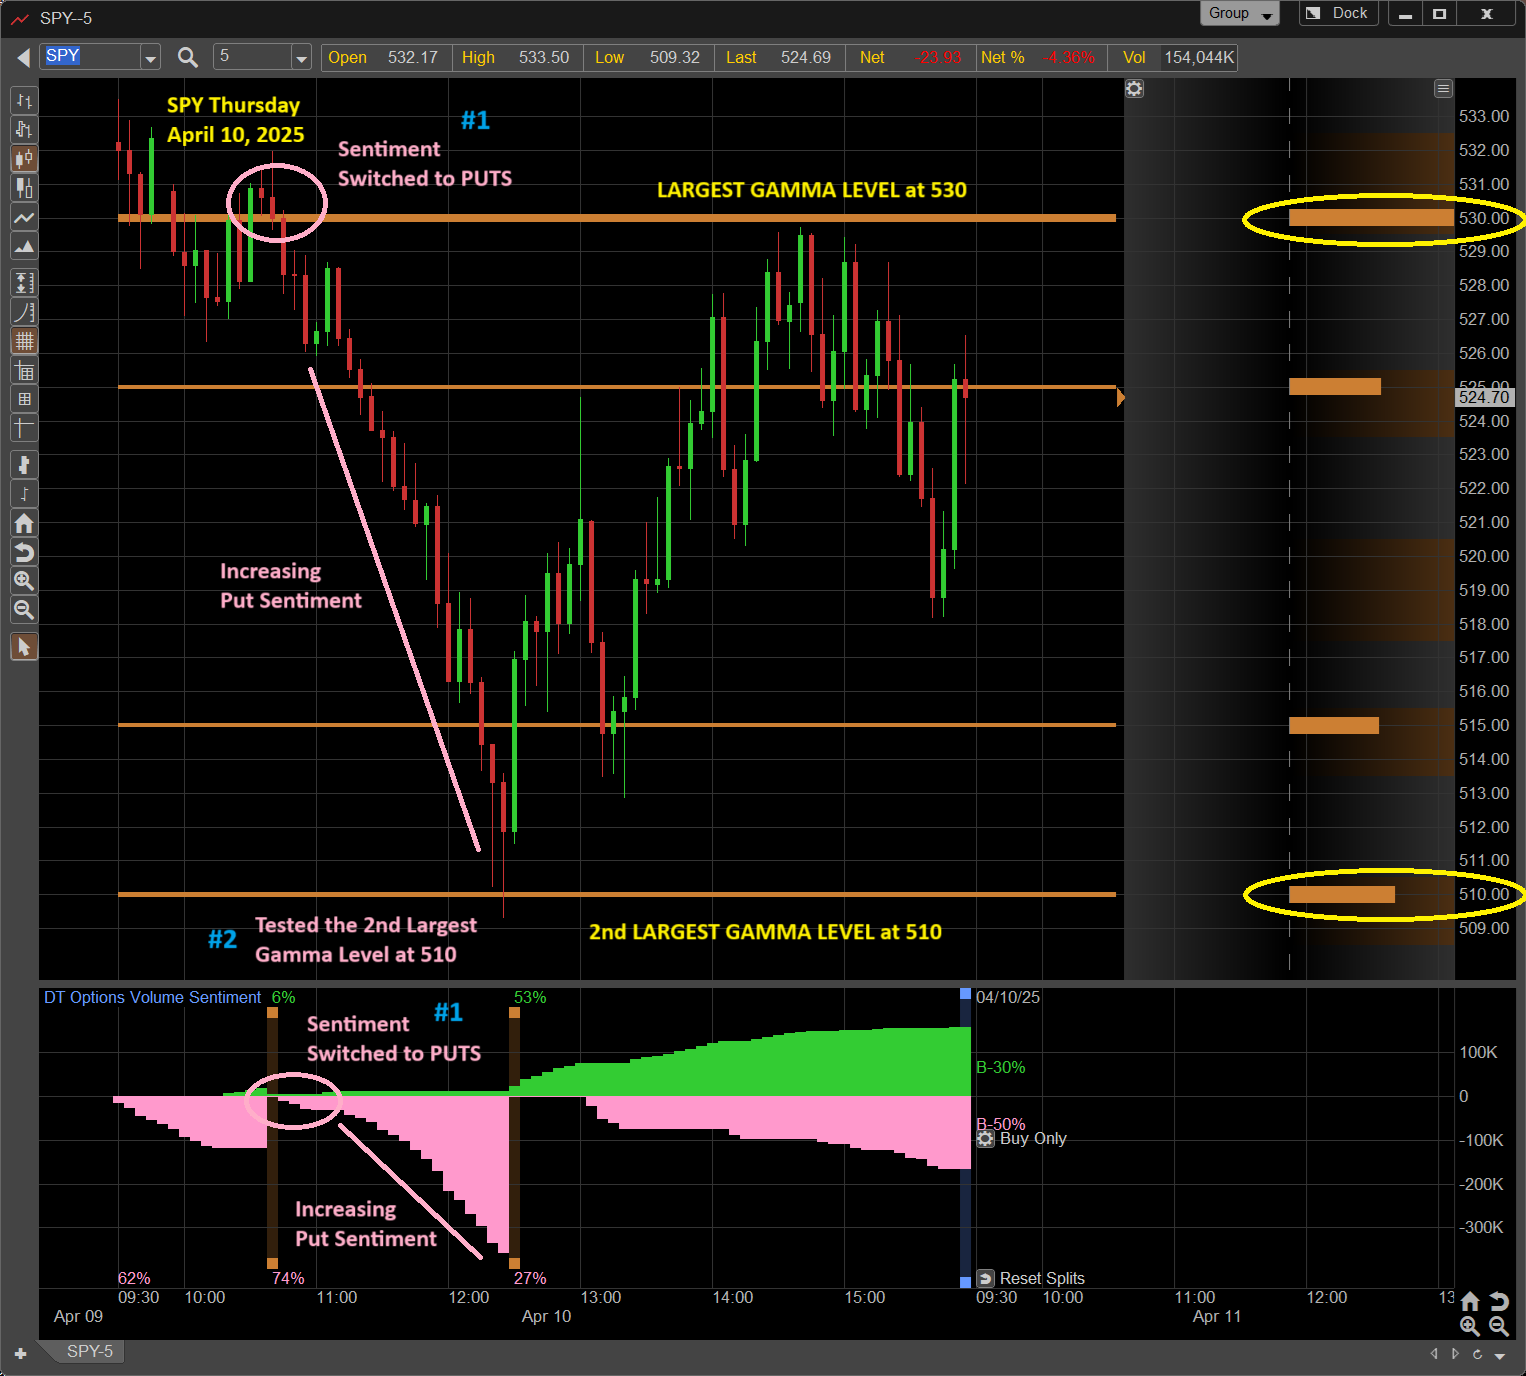This screenshot has height=1376, width=1526.
Task: Open the SPY symbol dropdown arrow
Action: click(150, 58)
